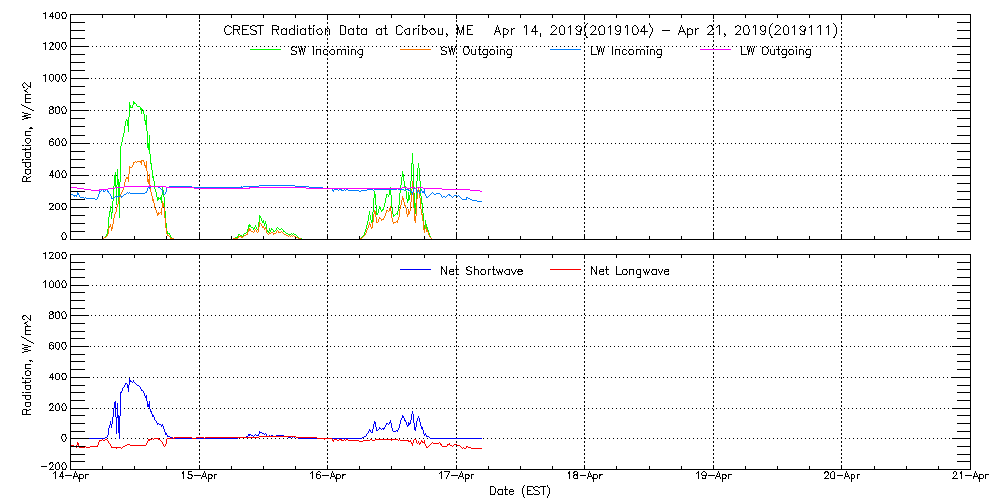
Task: Select the "Net Longwave" legend label
Action: click(630, 271)
